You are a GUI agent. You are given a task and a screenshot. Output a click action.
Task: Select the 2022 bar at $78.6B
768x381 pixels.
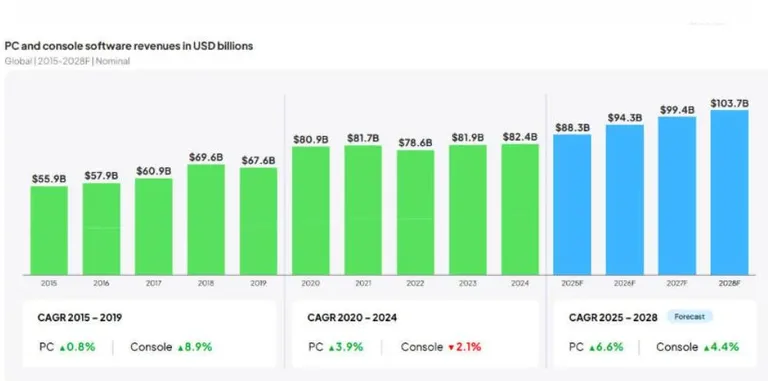416,213
